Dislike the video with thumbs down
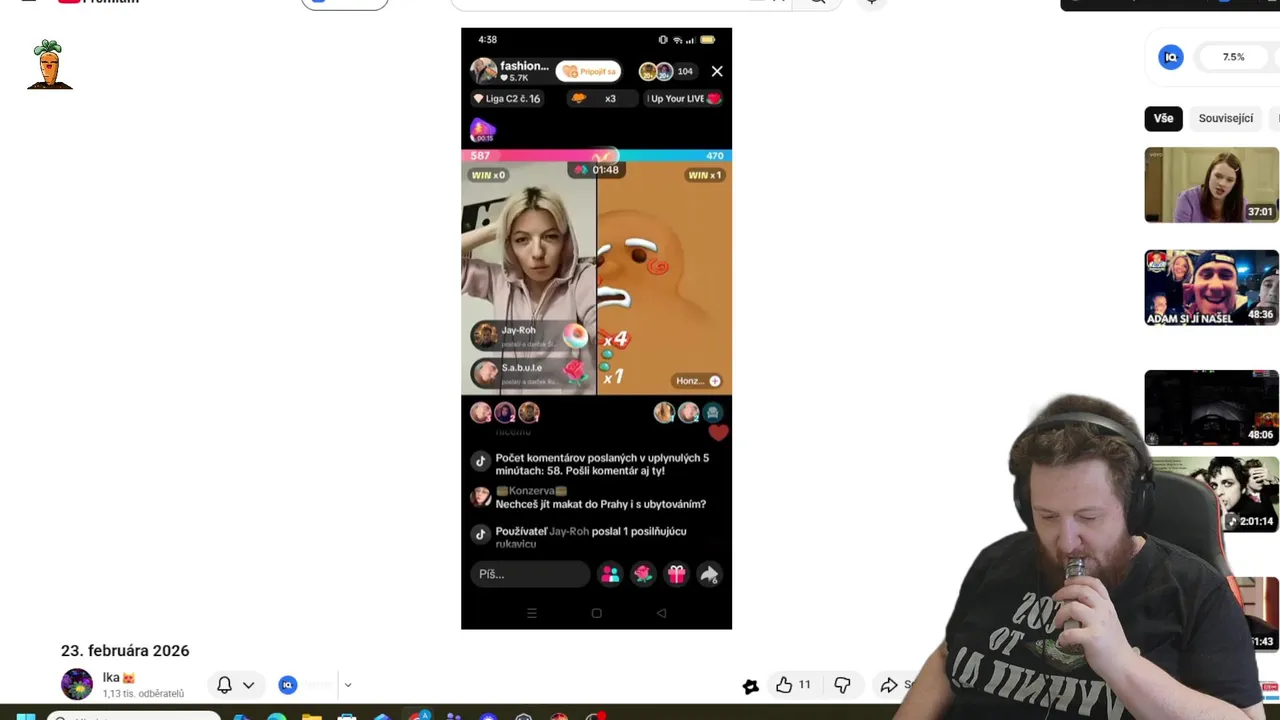Viewport: 1280px width, 720px height. (842, 685)
